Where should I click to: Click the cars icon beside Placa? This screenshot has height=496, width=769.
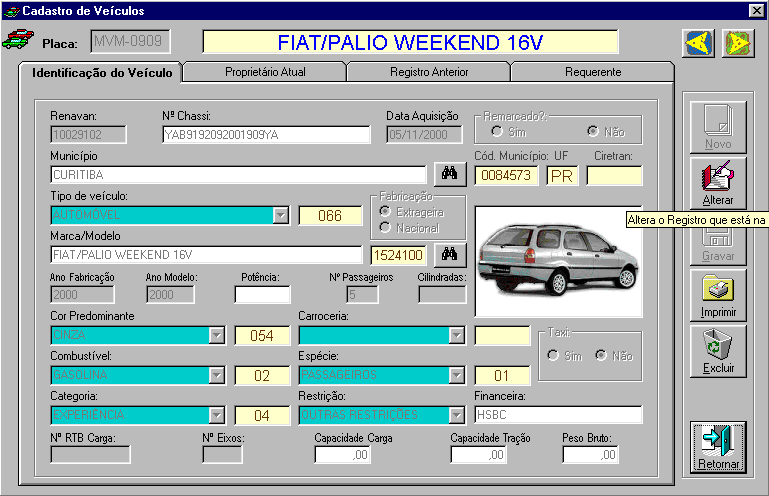18,39
